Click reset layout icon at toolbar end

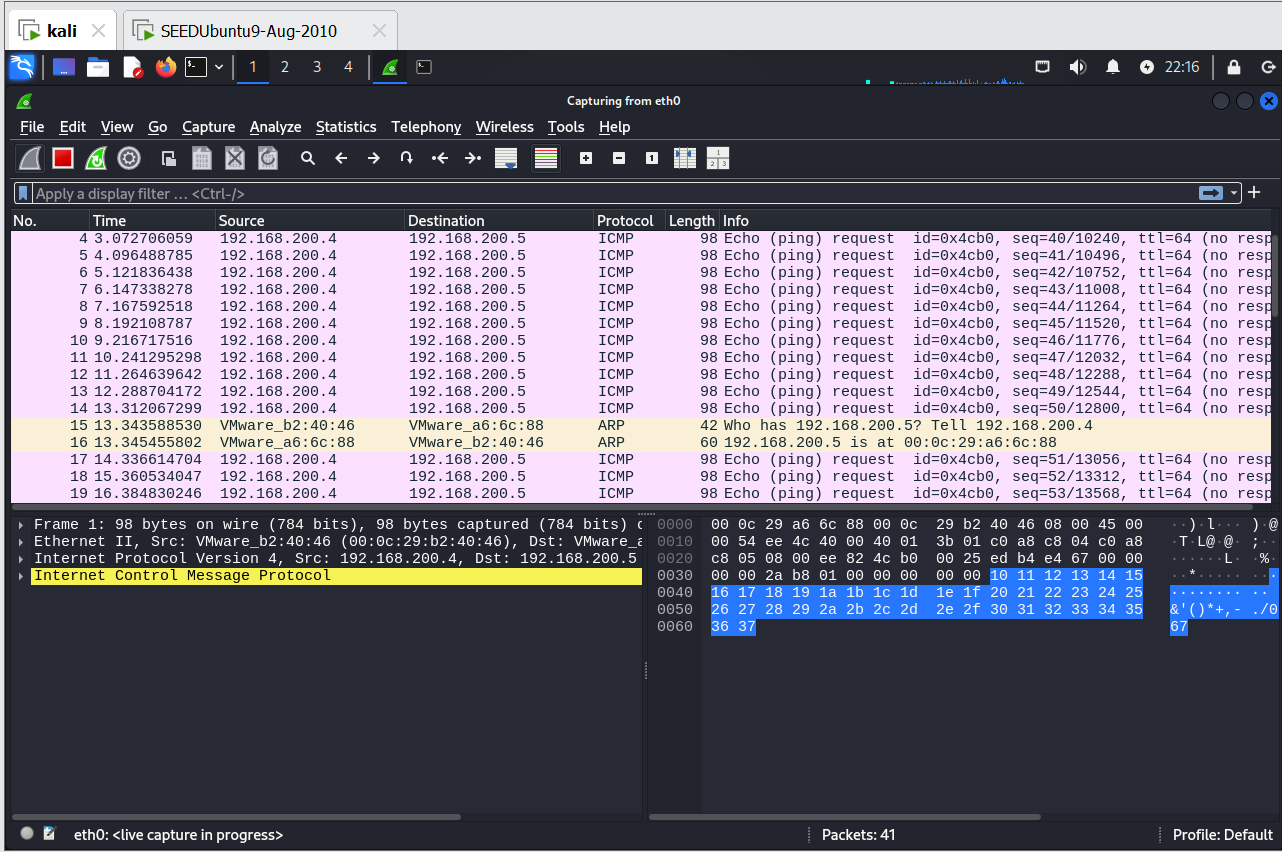(x=718, y=158)
